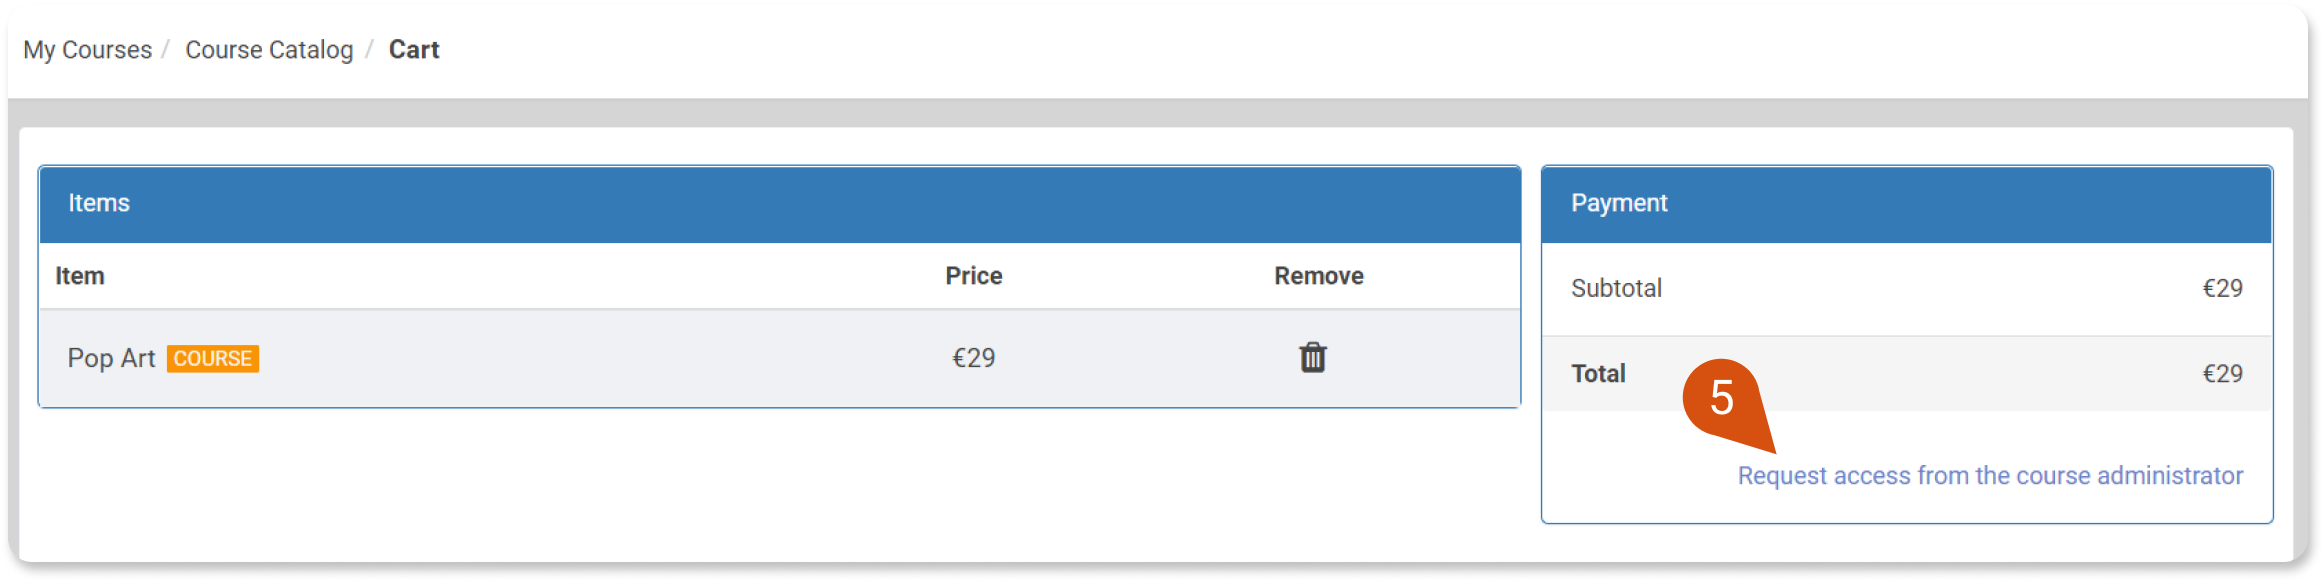Select the Payment panel header

pyautogui.click(x=1907, y=204)
